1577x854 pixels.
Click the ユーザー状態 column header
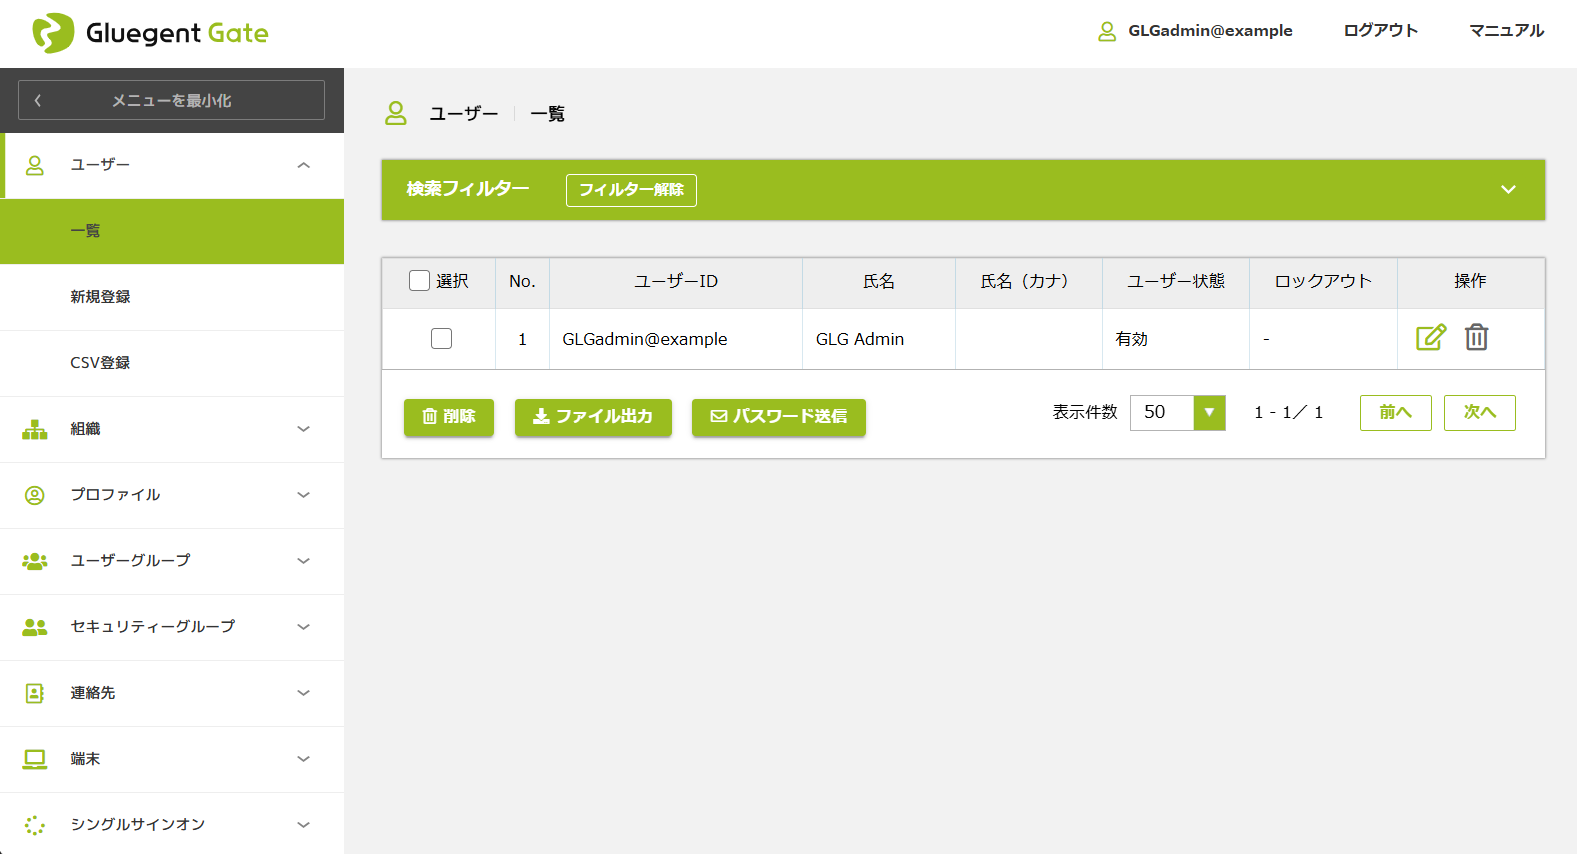point(1176,282)
